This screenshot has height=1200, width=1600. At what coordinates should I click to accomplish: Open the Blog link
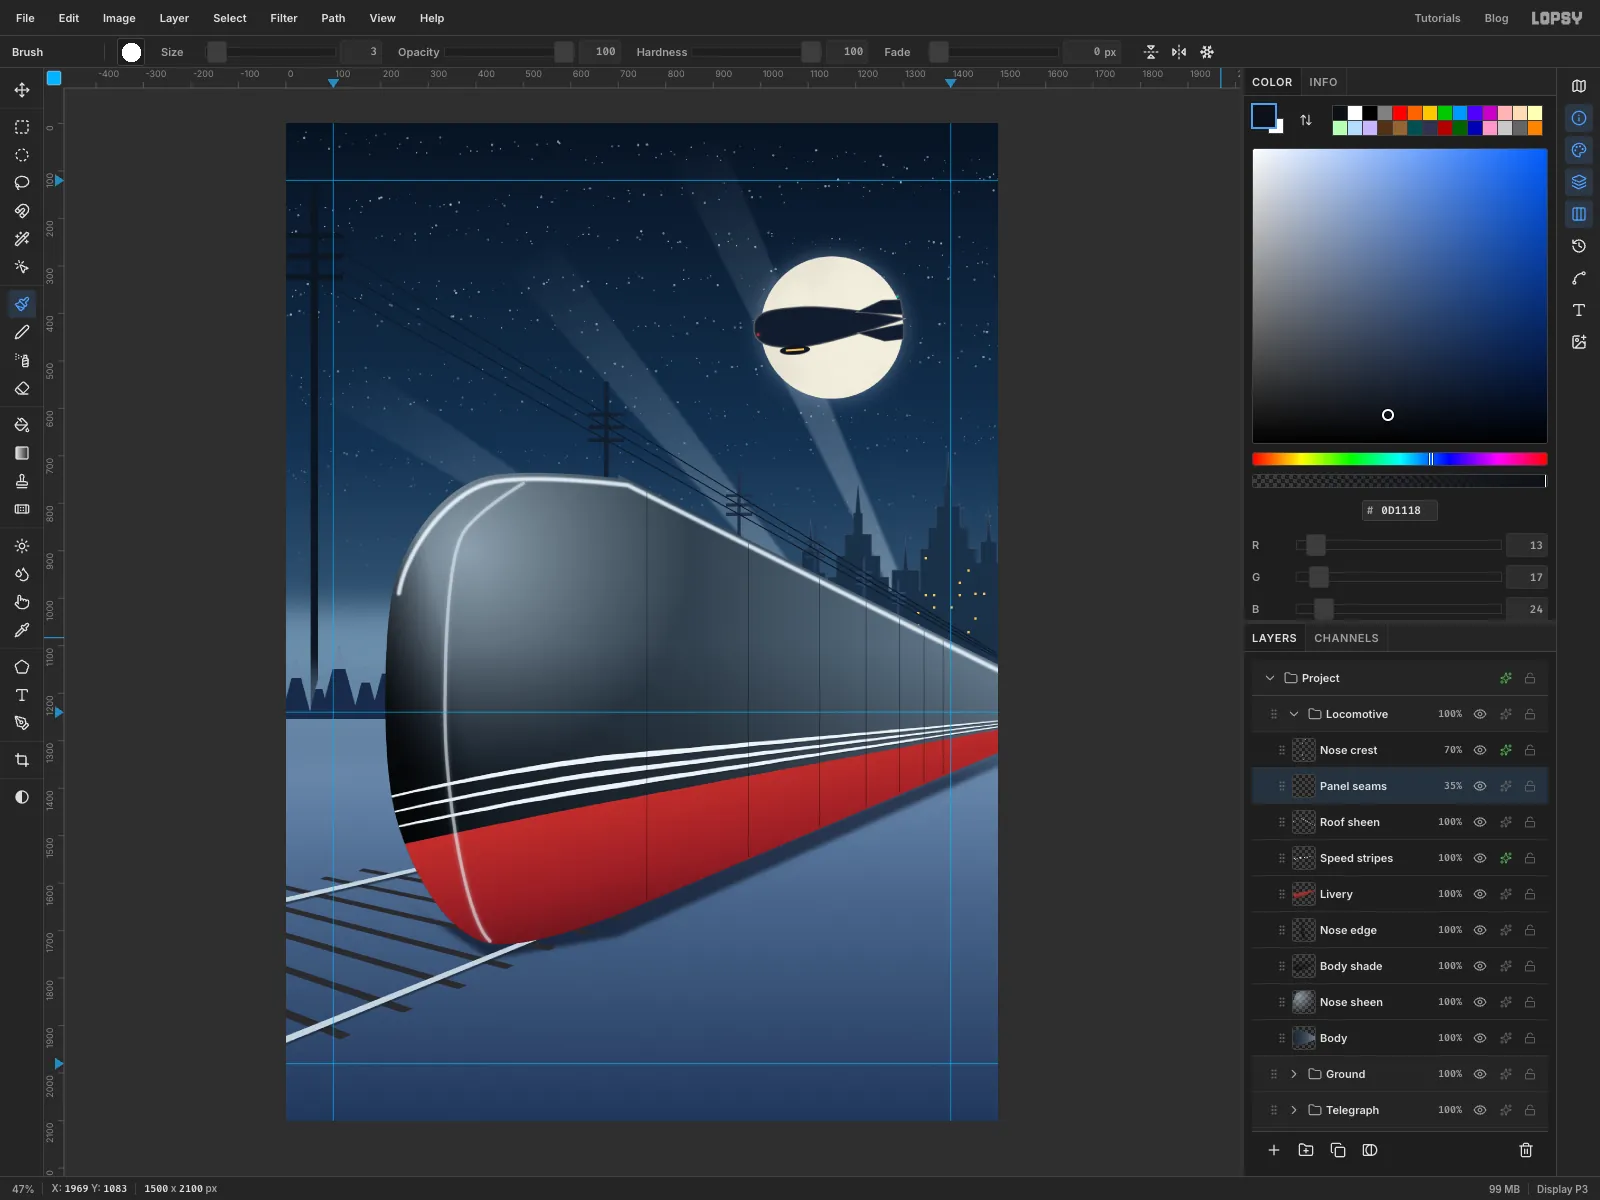[1496, 18]
